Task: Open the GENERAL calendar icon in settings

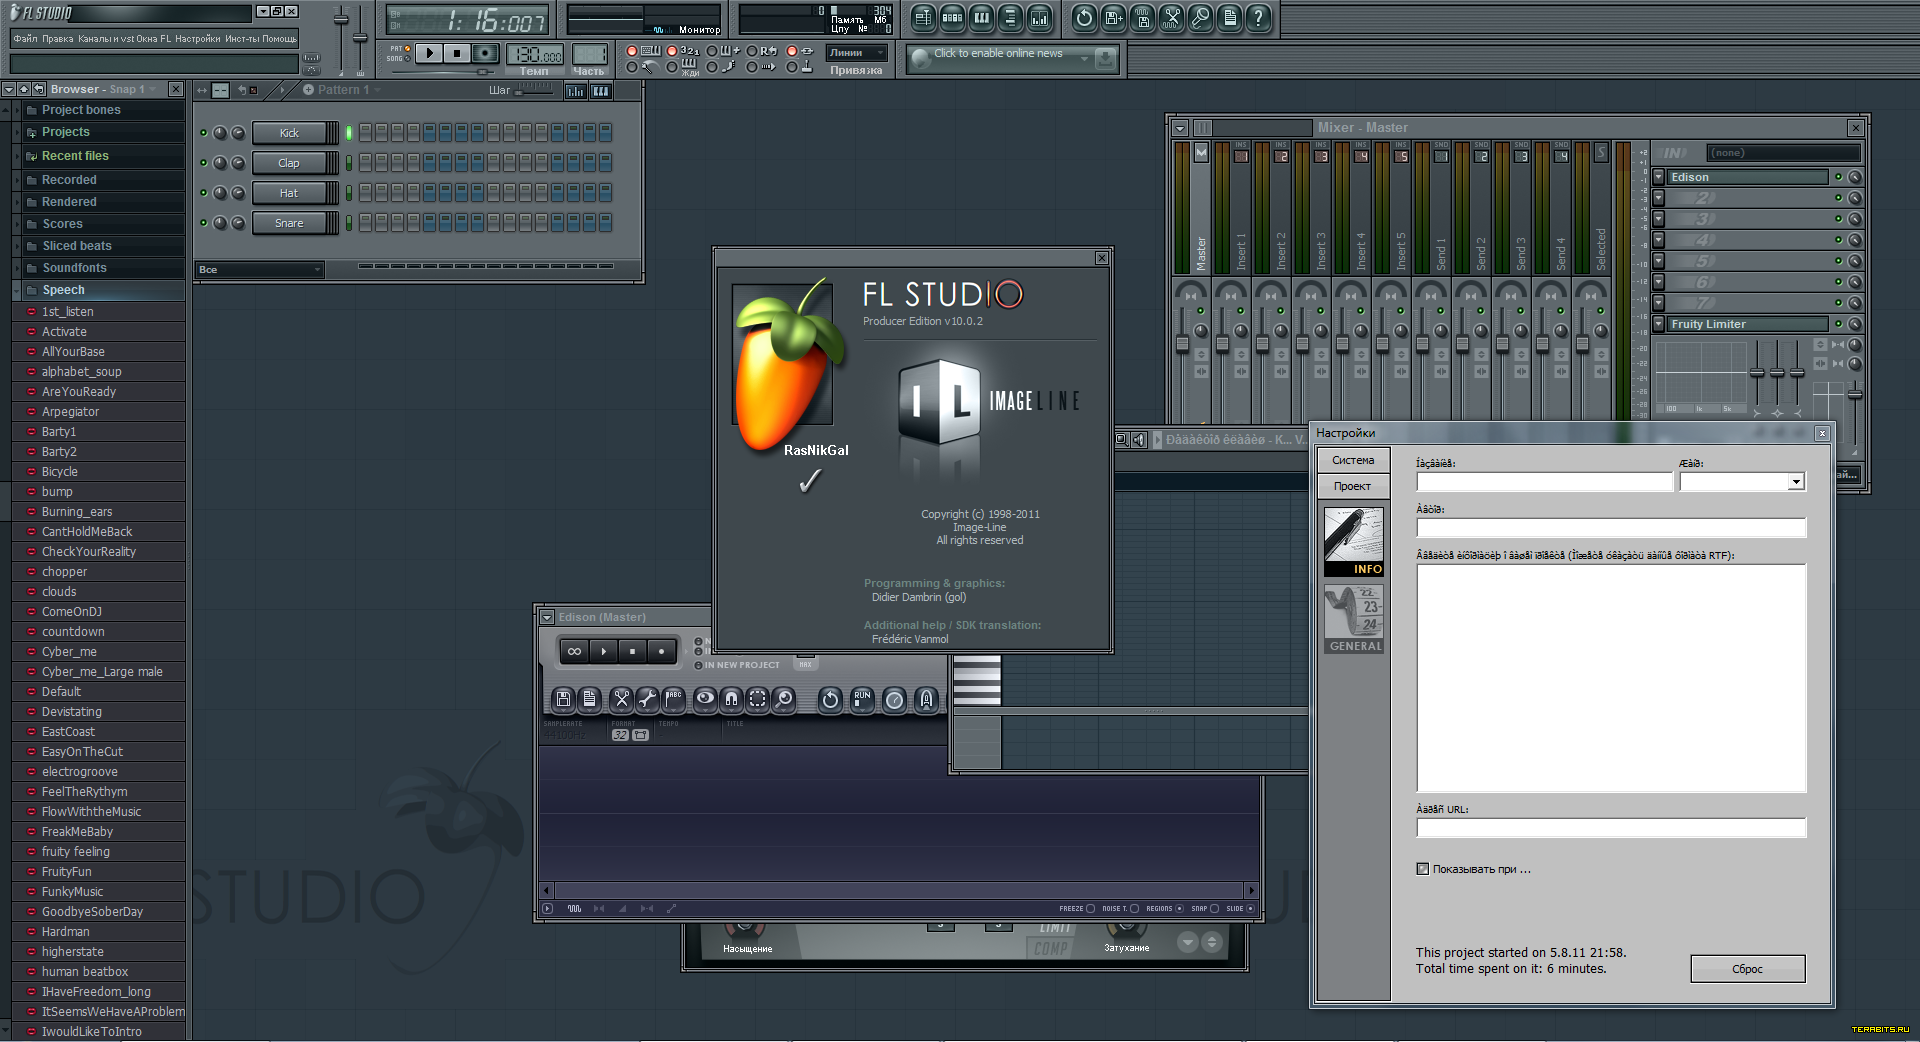Action: pyautogui.click(x=1354, y=619)
